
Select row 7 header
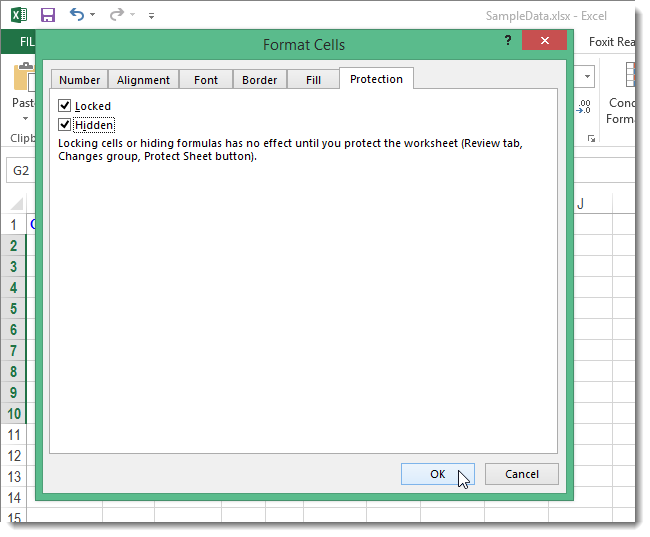pos(13,350)
